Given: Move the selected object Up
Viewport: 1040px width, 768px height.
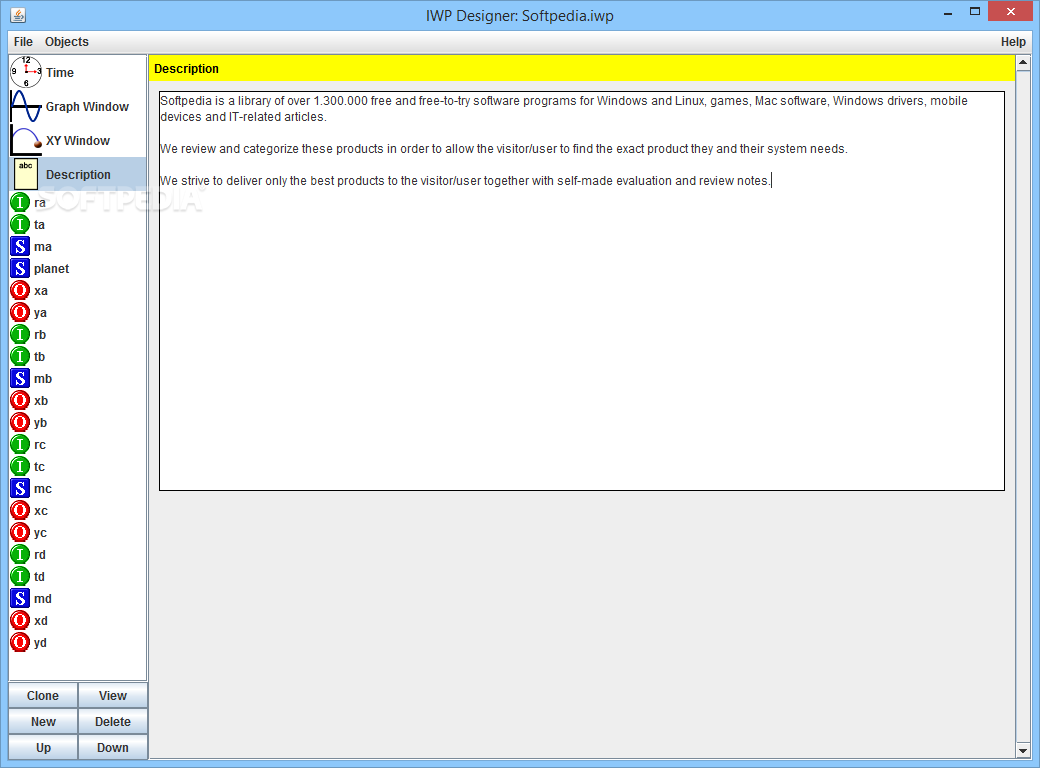Looking at the screenshot, I should pyautogui.click(x=43, y=747).
